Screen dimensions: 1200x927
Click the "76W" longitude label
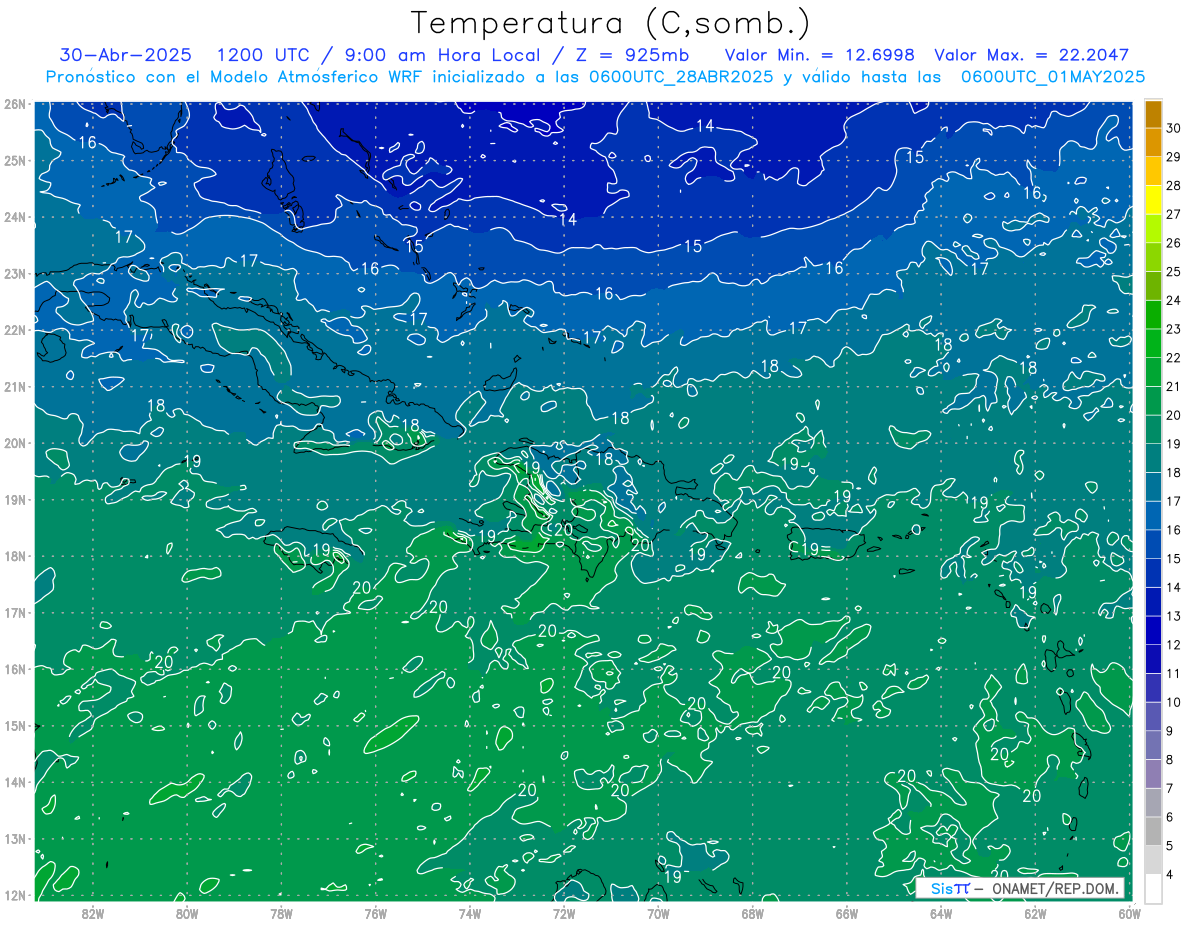tap(376, 913)
